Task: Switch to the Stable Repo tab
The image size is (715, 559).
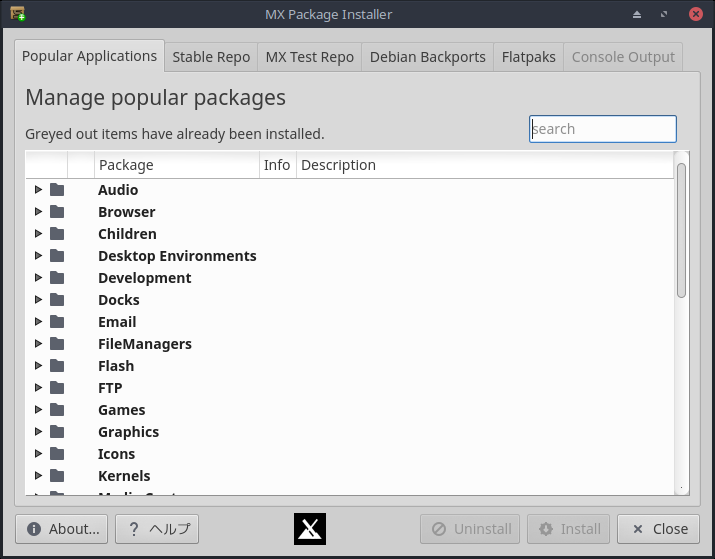Action: click(211, 57)
